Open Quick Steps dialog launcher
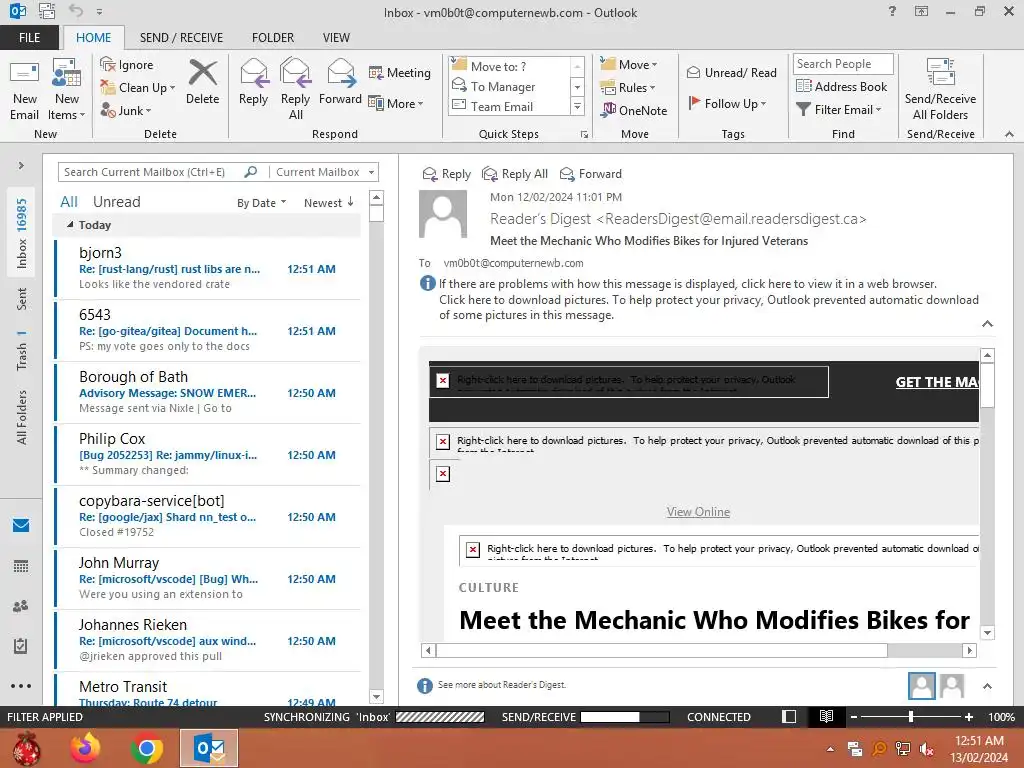The width and height of the screenshot is (1024, 768). point(584,135)
